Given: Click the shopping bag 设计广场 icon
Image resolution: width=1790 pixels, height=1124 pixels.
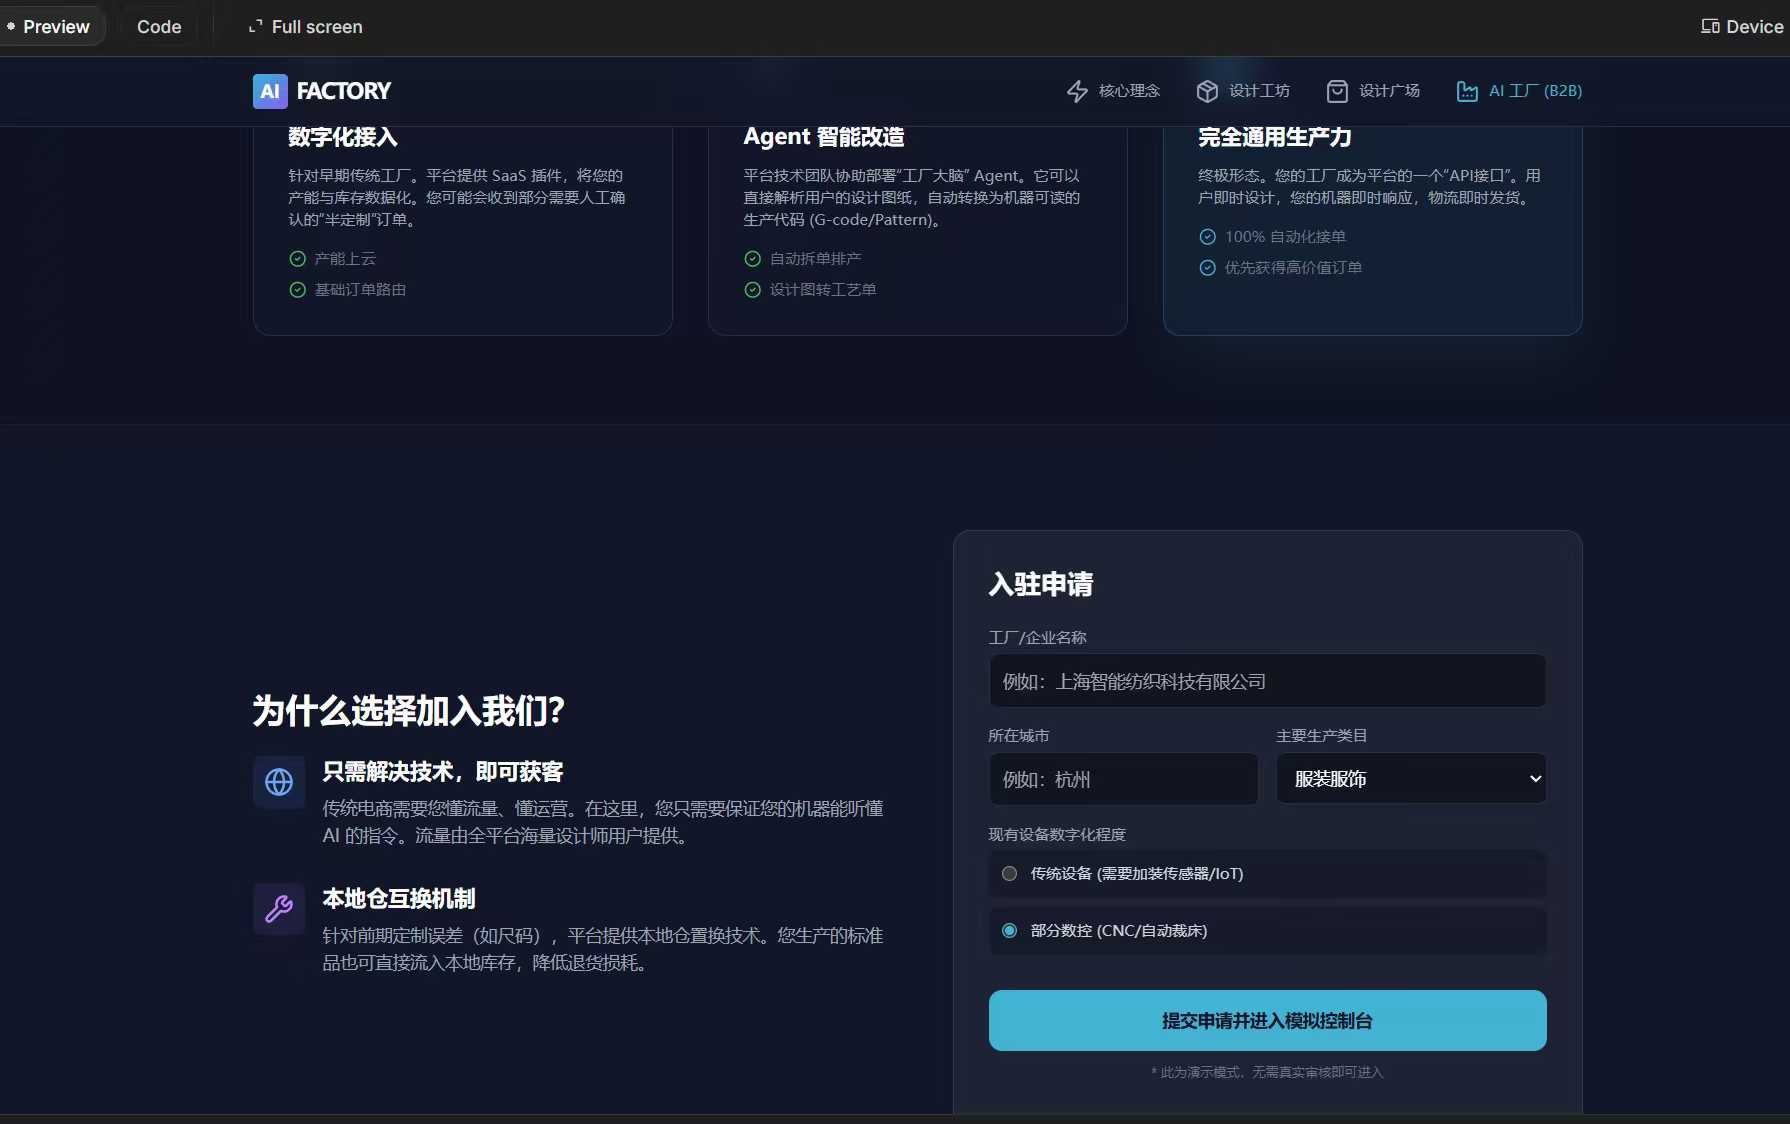Looking at the screenshot, I should coord(1337,91).
